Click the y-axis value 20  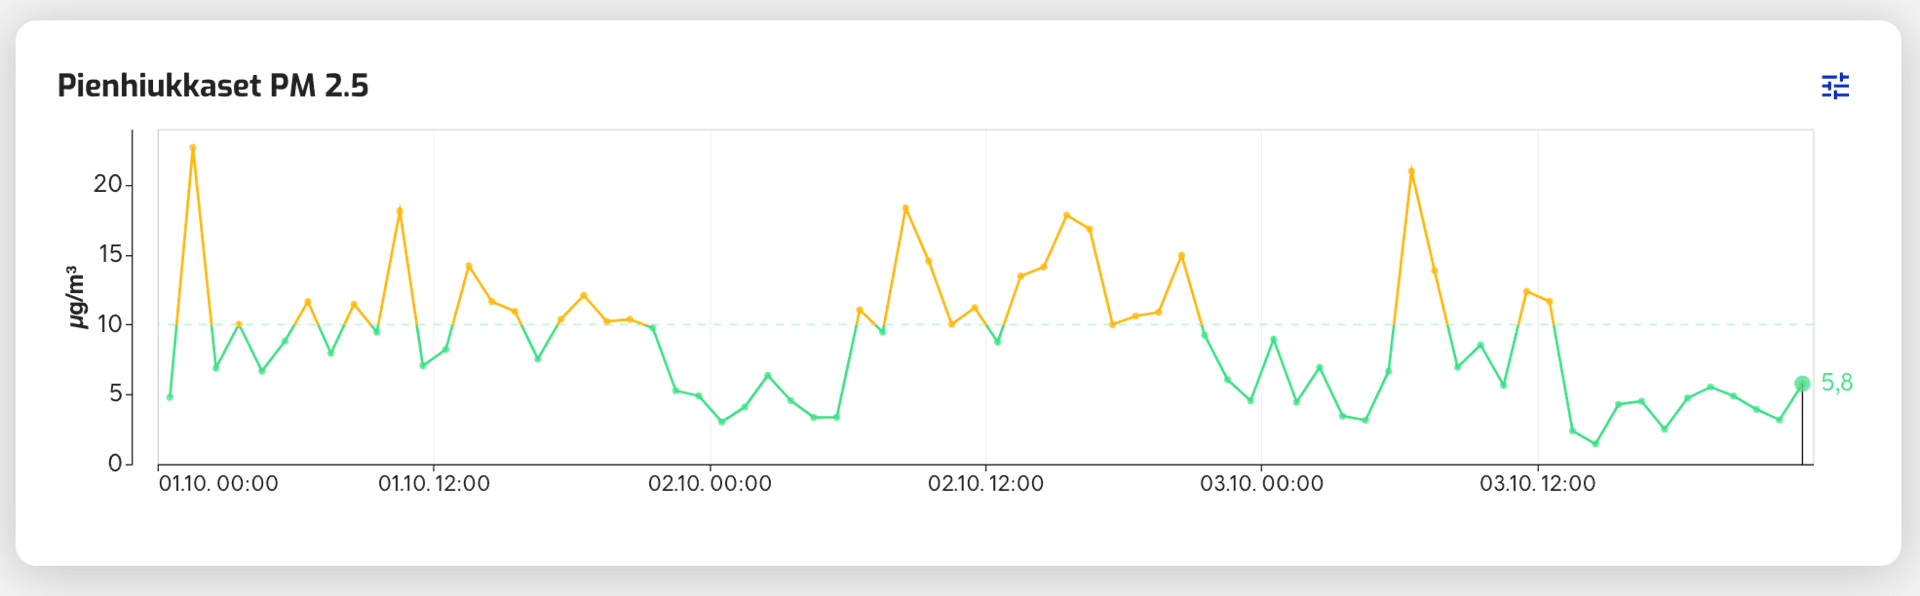pos(107,184)
